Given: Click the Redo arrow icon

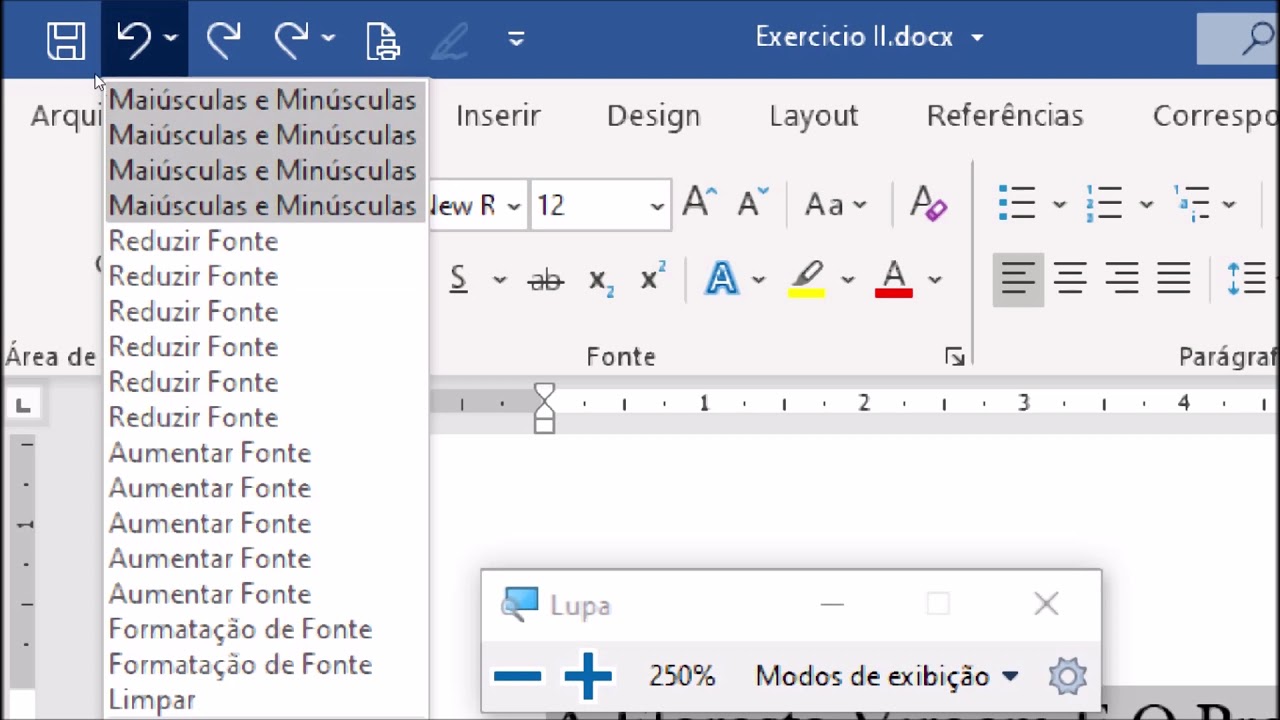Looking at the screenshot, I should [223, 39].
